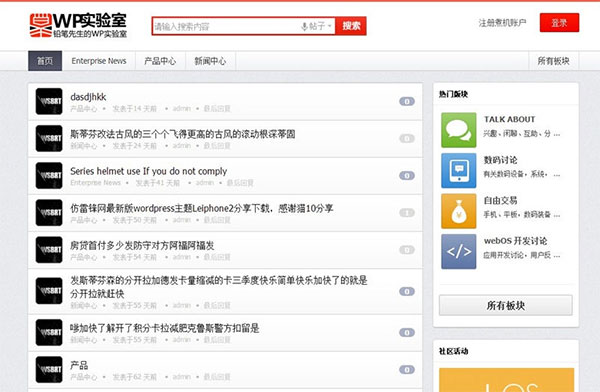Viewport: 600px width, 392px height.
Task: Open the 自由交易 orange money bag icon
Action: pos(458,211)
